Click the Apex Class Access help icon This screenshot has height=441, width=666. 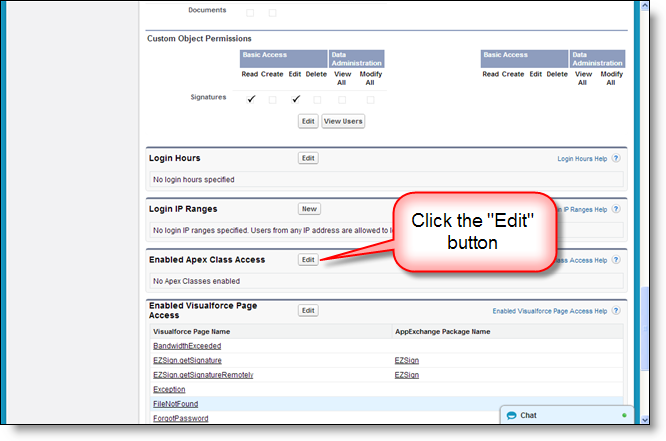(617, 260)
